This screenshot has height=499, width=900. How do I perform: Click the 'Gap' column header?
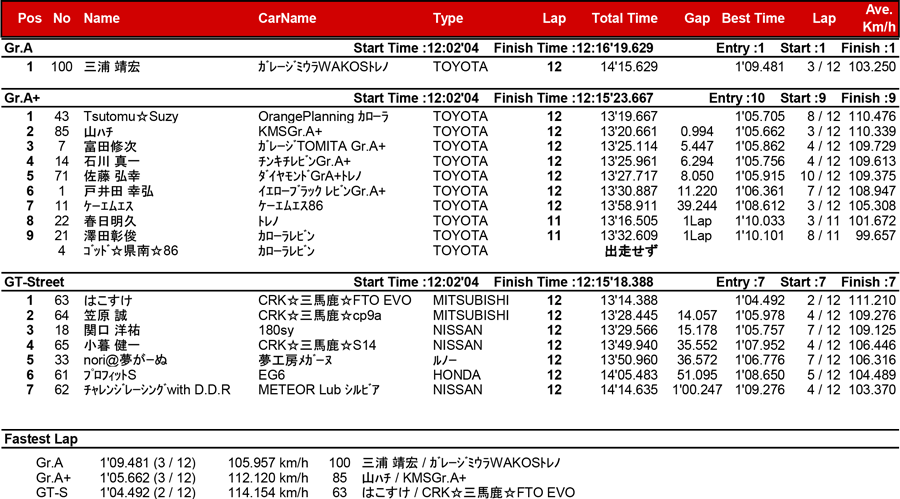click(x=697, y=18)
